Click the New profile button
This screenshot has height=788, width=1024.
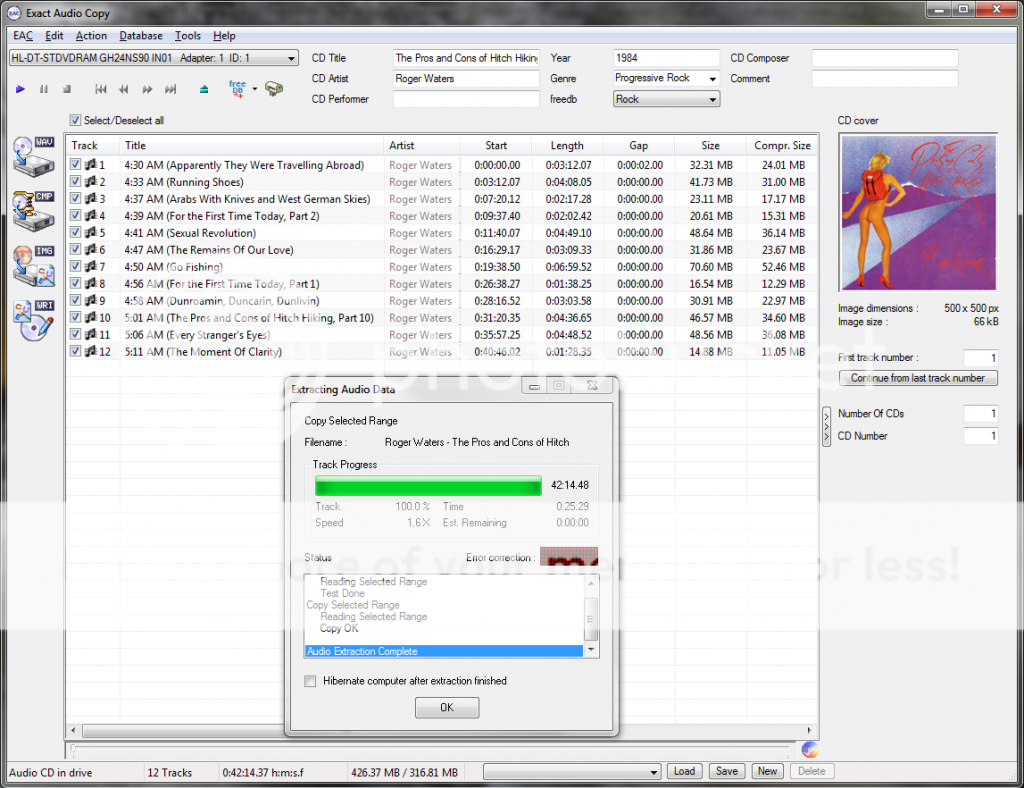coord(767,772)
